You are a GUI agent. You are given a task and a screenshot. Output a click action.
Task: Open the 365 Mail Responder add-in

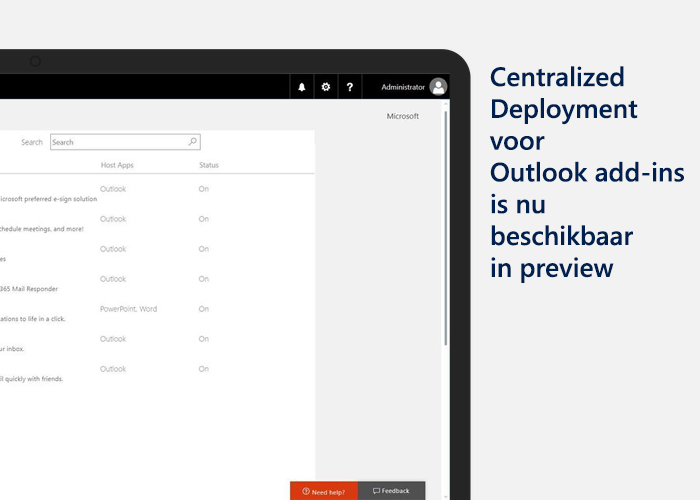(x=30, y=288)
